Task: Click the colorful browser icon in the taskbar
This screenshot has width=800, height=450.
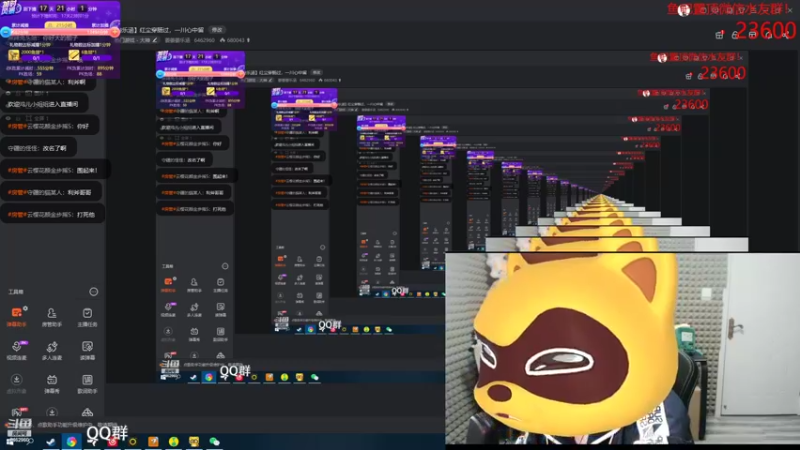Action: 71,442
